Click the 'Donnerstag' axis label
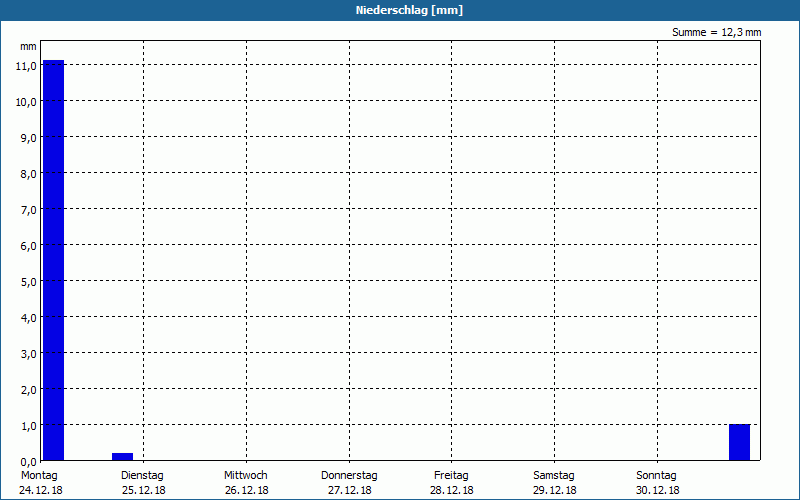The width and height of the screenshot is (800, 500). coord(349,476)
